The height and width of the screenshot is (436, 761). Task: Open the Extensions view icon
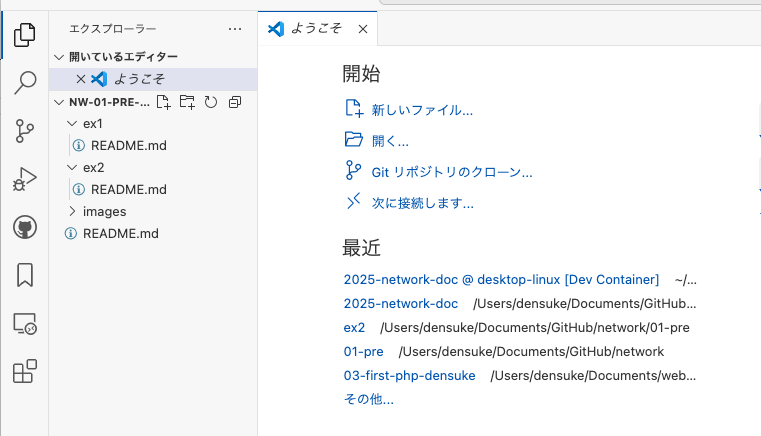click(x=25, y=371)
